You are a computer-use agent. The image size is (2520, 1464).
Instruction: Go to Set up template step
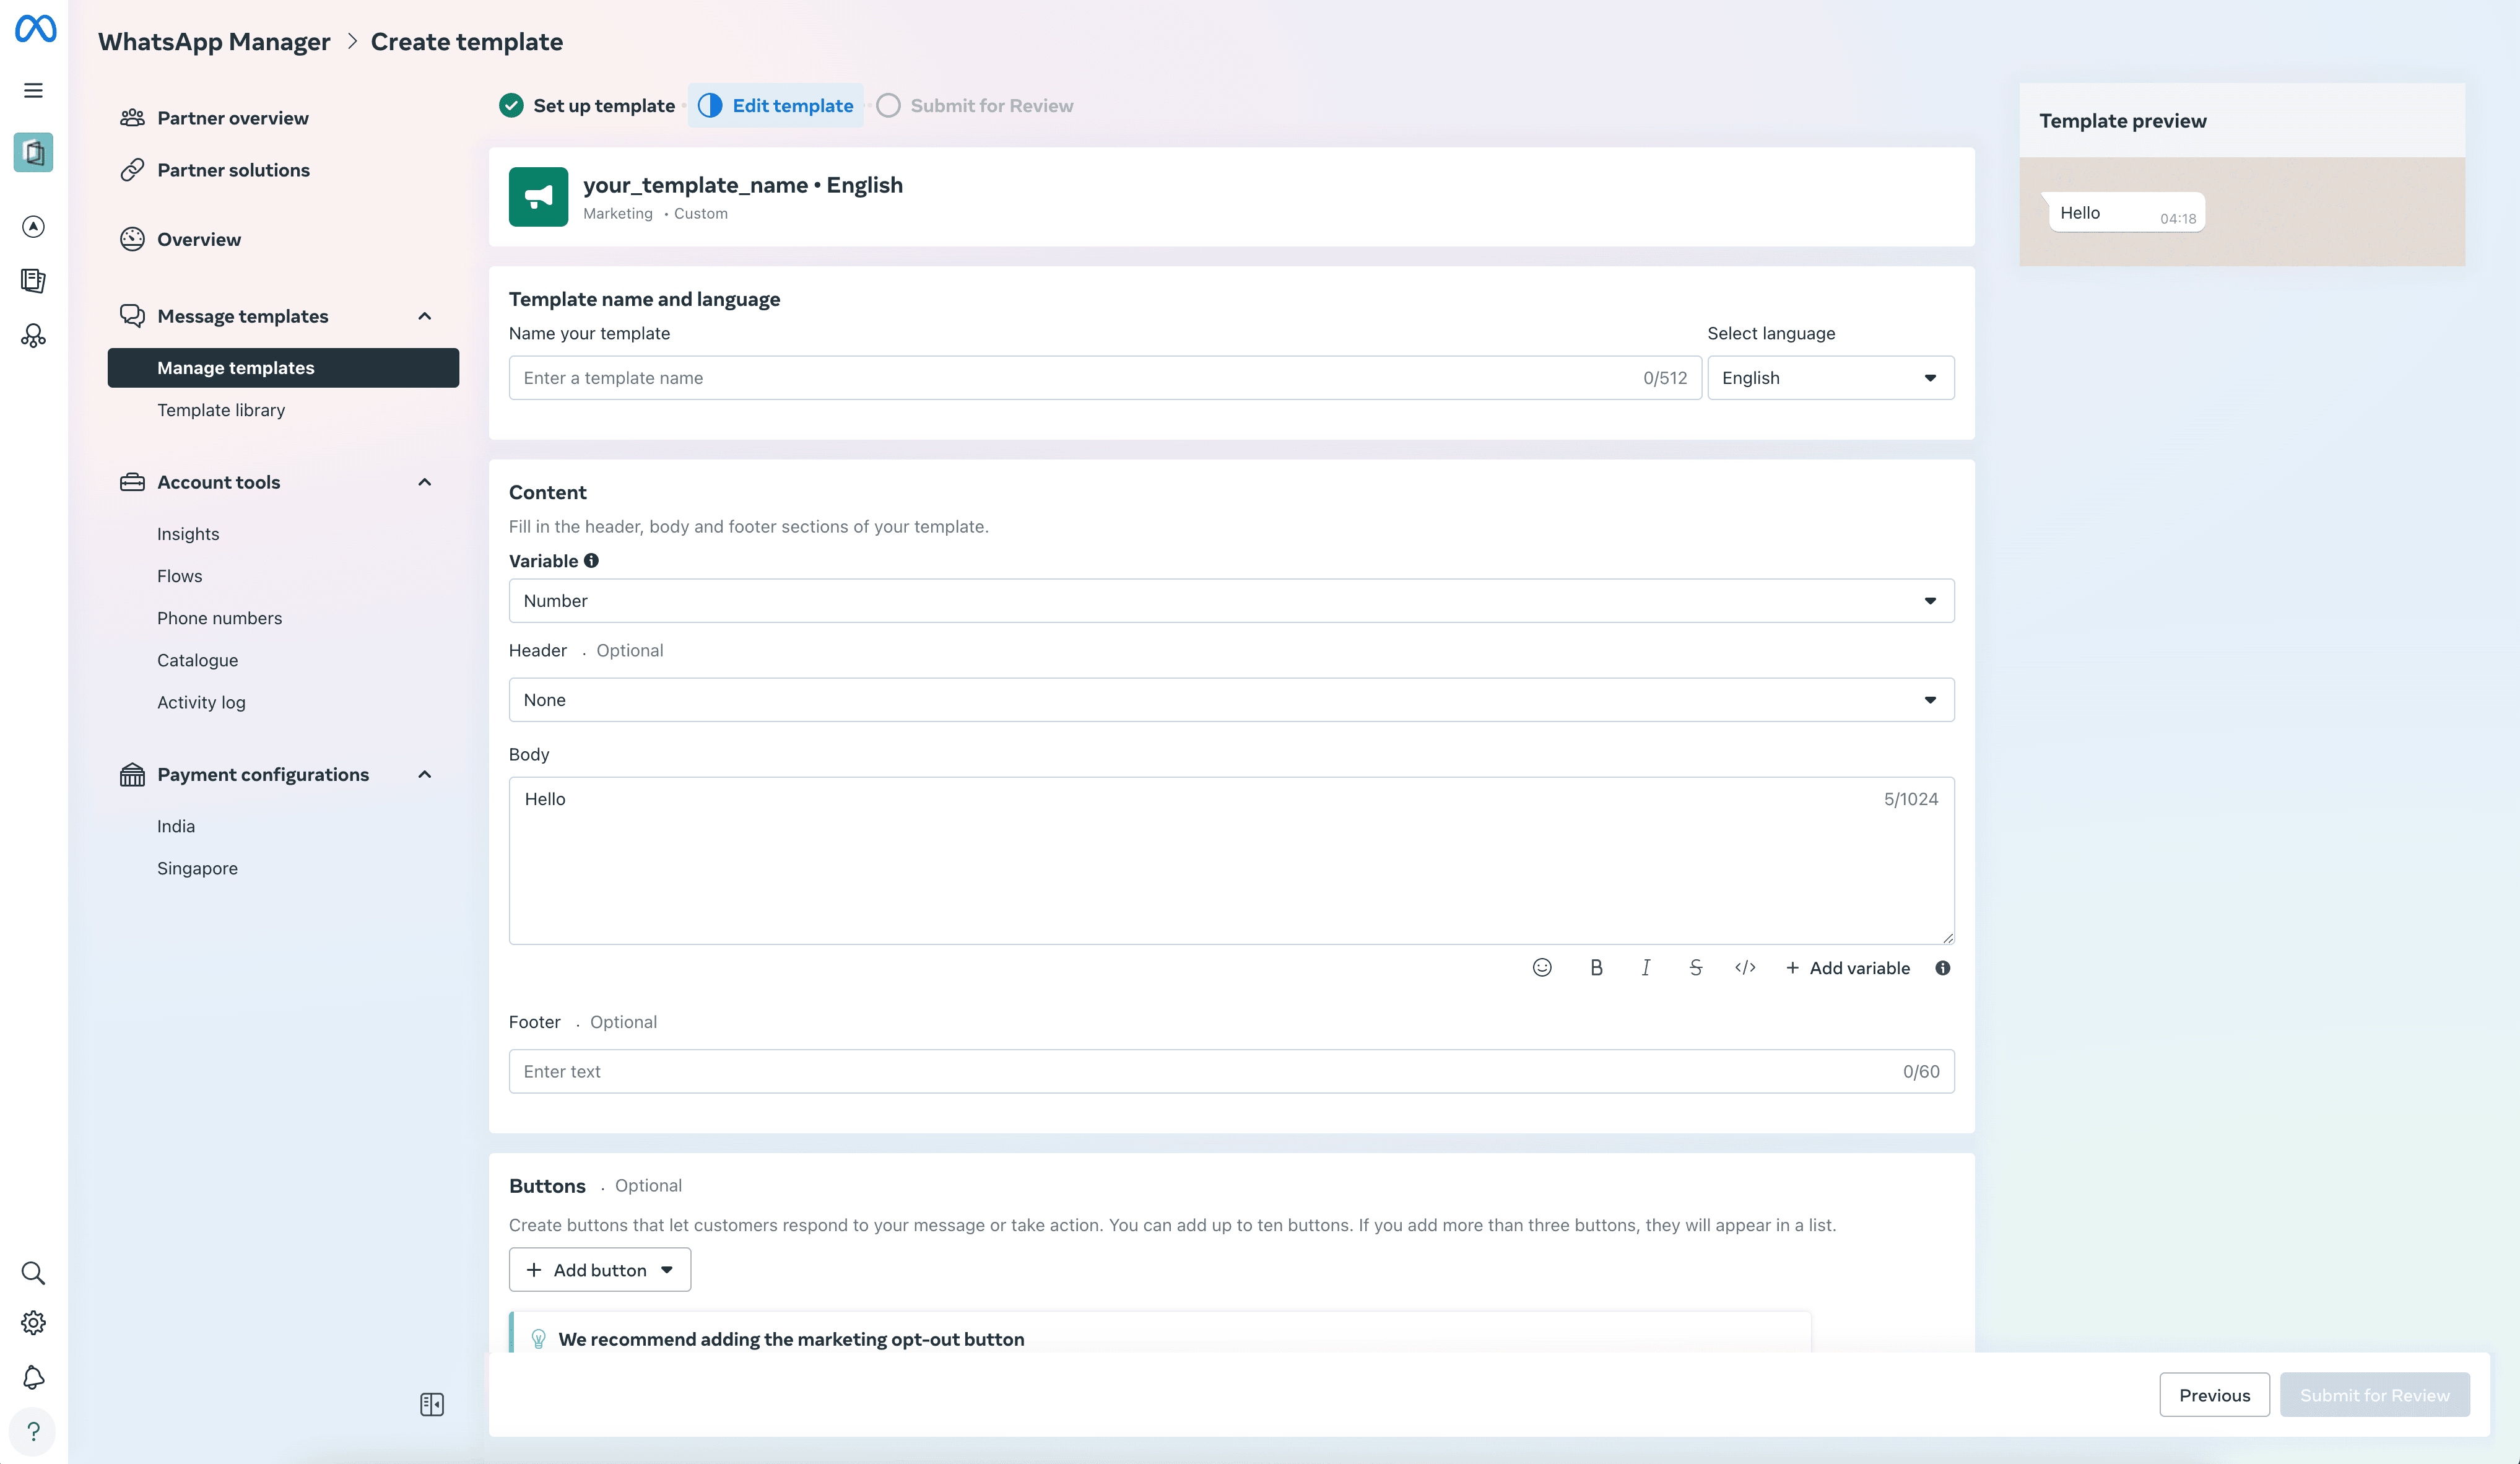(x=587, y=106)
